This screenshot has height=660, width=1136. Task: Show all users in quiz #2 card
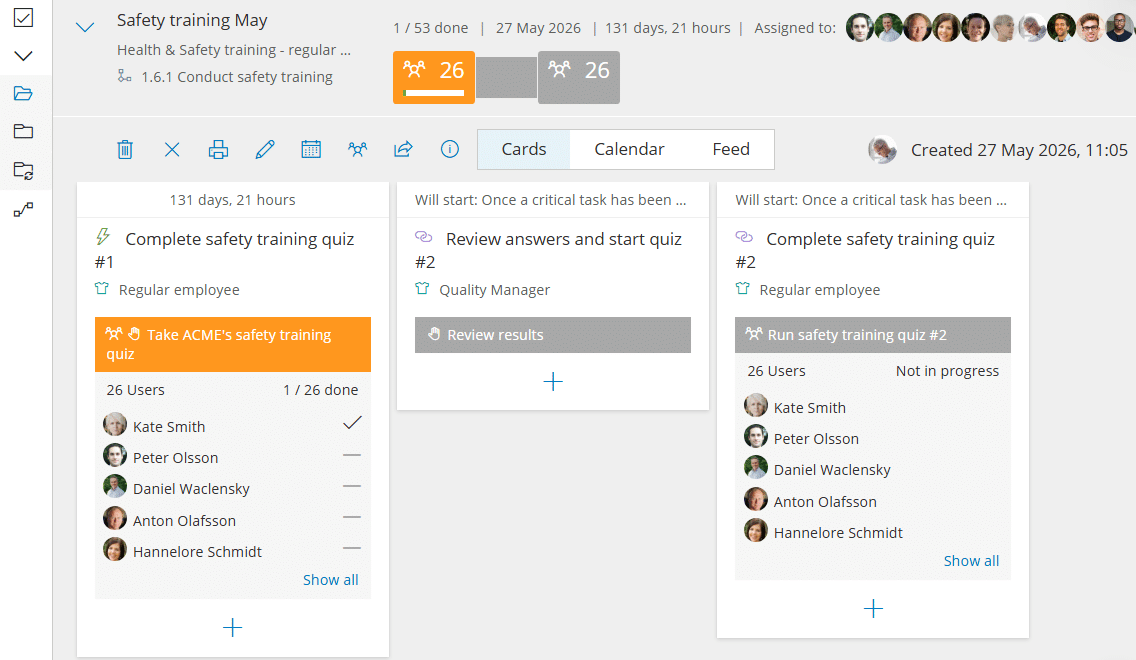pos(971,561)
